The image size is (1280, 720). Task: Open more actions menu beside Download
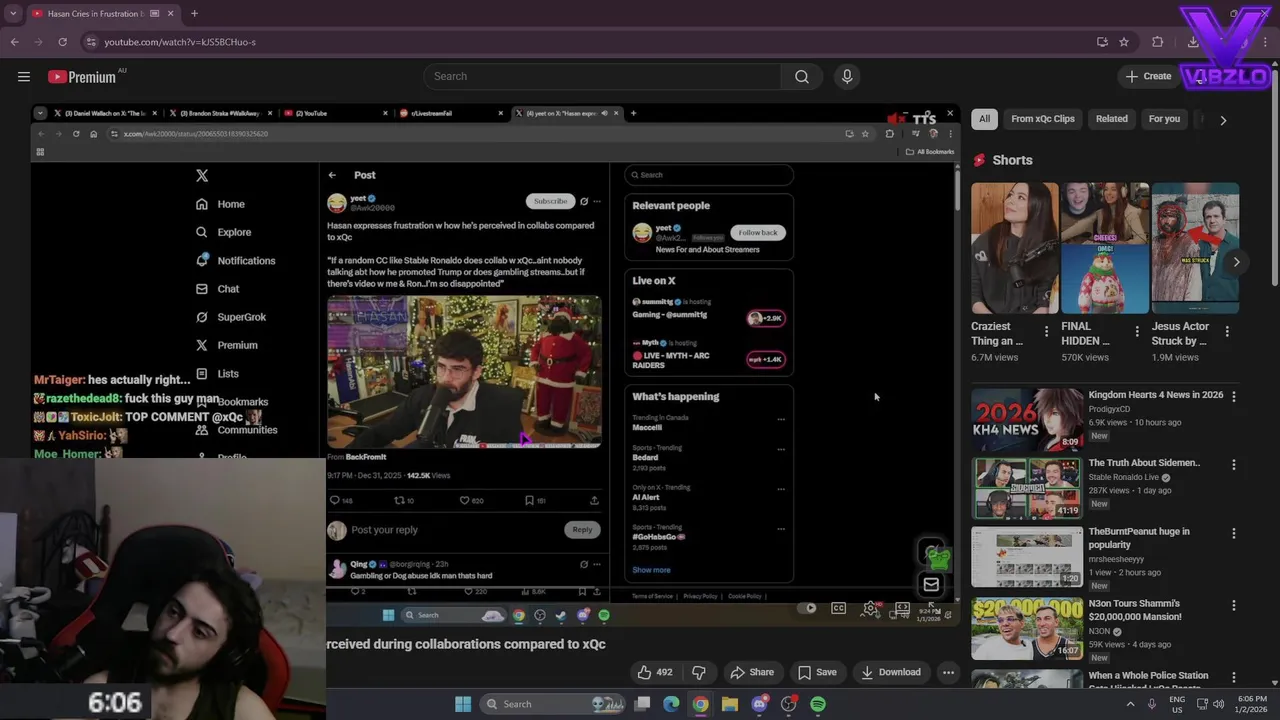click(948, 672)
